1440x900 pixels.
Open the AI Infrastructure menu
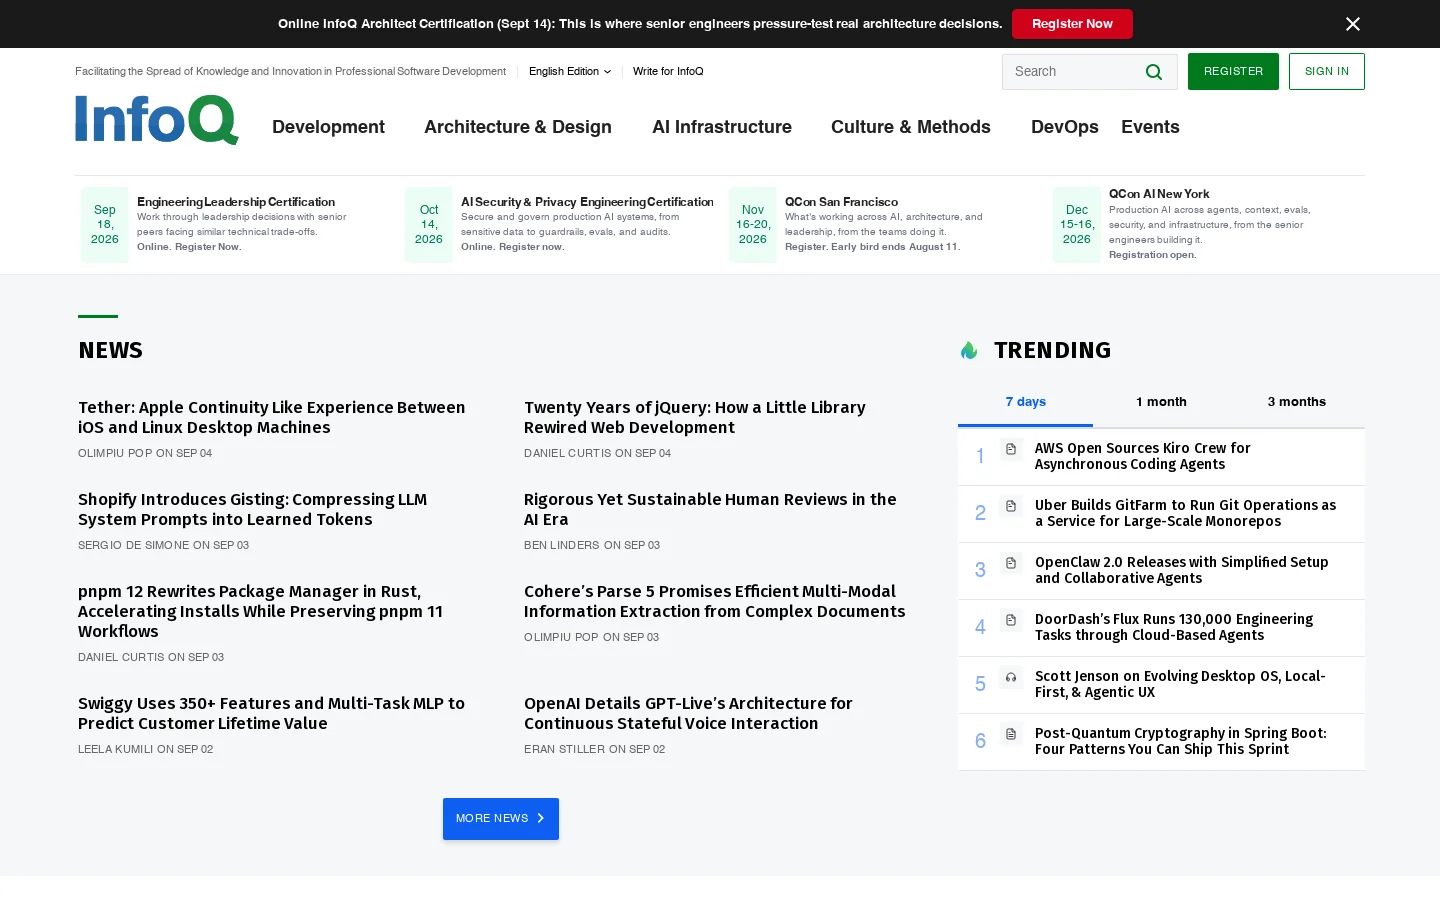(x=722, y=127)
